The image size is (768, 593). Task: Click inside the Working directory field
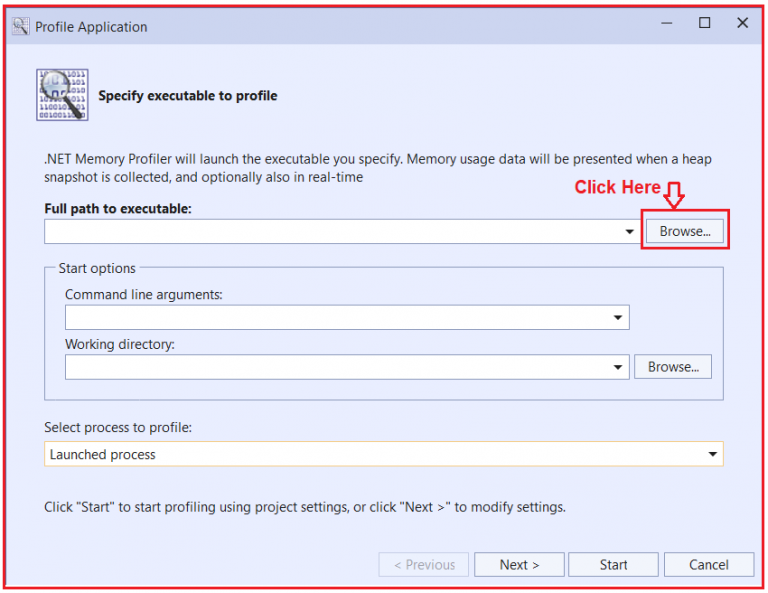[338, 367]
